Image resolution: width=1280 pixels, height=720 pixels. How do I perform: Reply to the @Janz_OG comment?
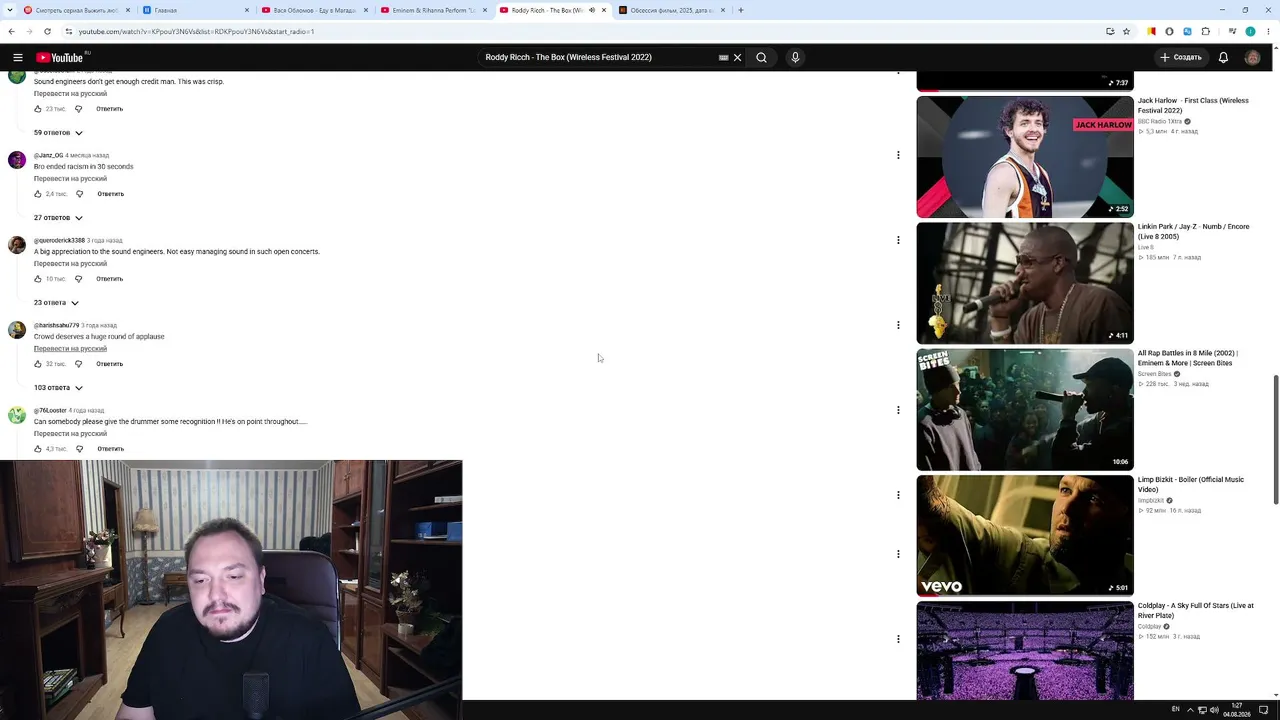tap(110, 194)
